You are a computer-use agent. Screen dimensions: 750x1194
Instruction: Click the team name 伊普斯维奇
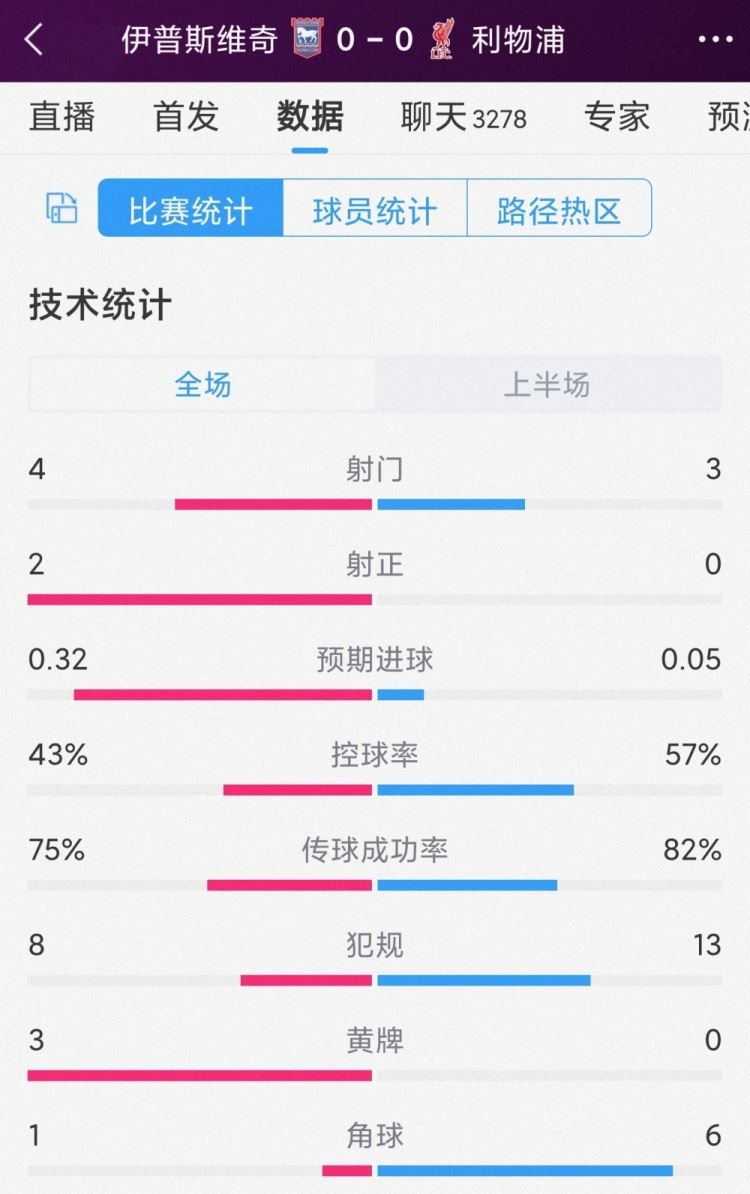[198, 38]
